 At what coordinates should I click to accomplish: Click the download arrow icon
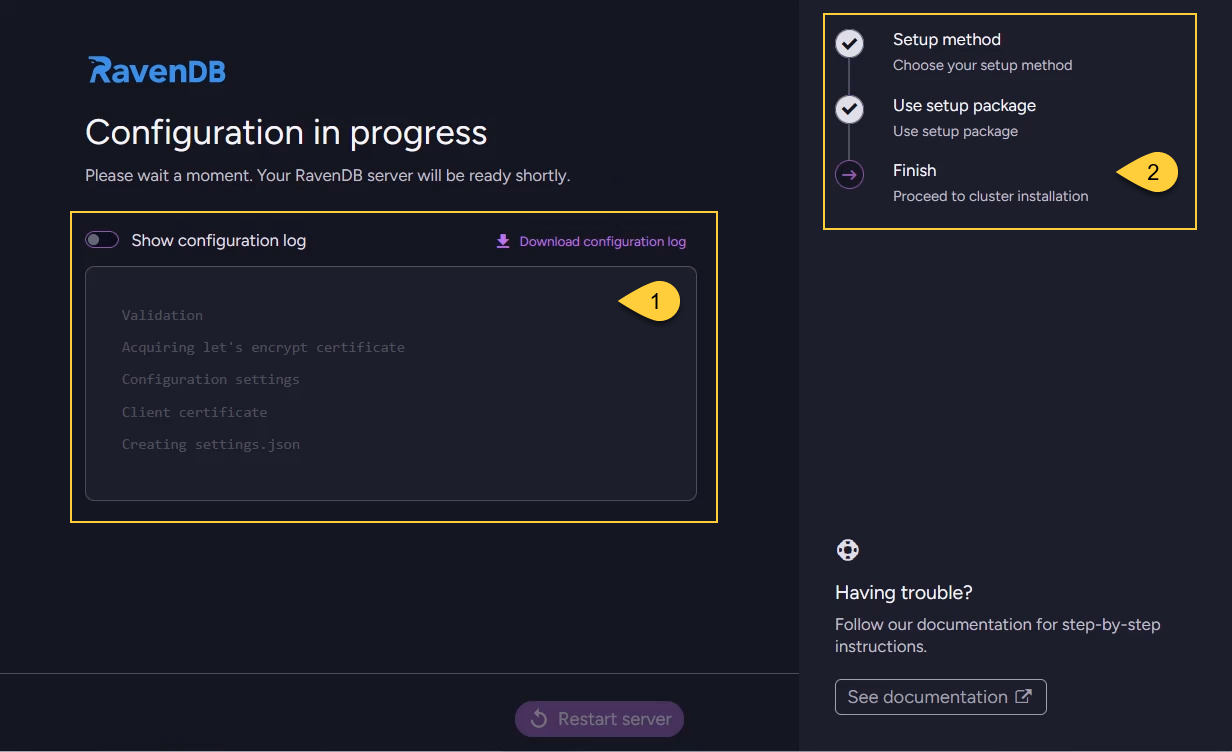[x=503, y=241]
